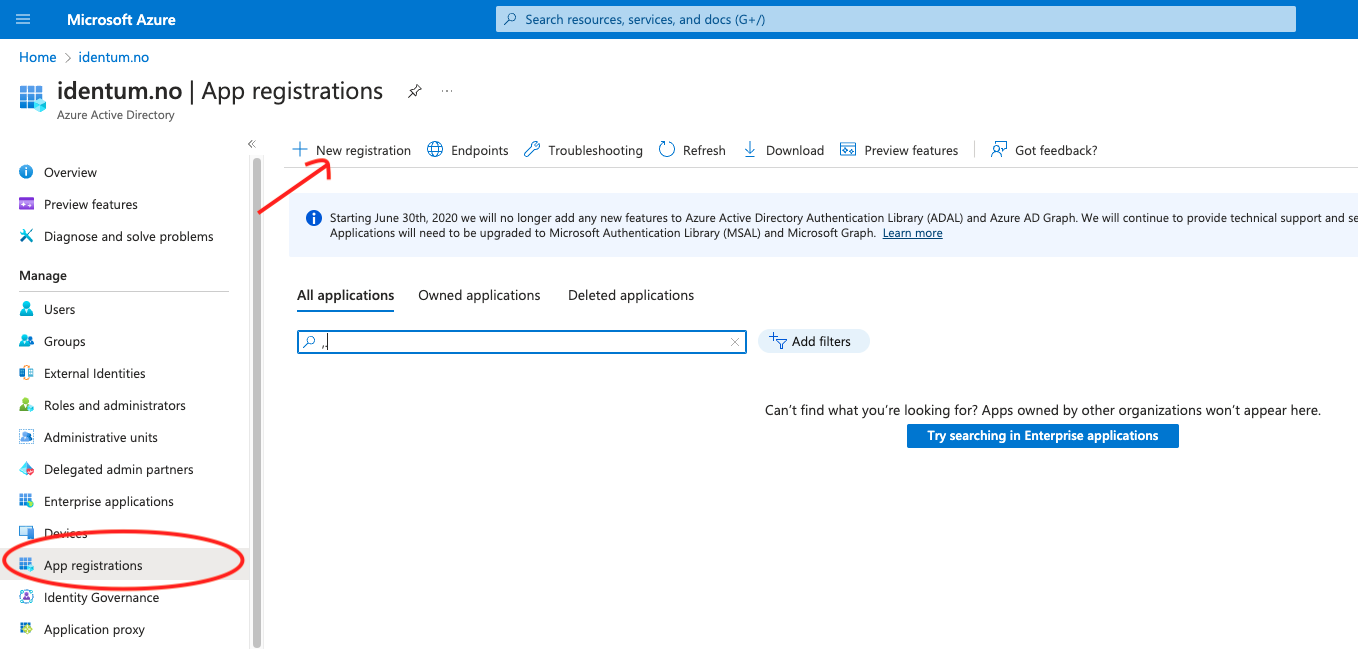Download the app registrations list

pos(783,150)
